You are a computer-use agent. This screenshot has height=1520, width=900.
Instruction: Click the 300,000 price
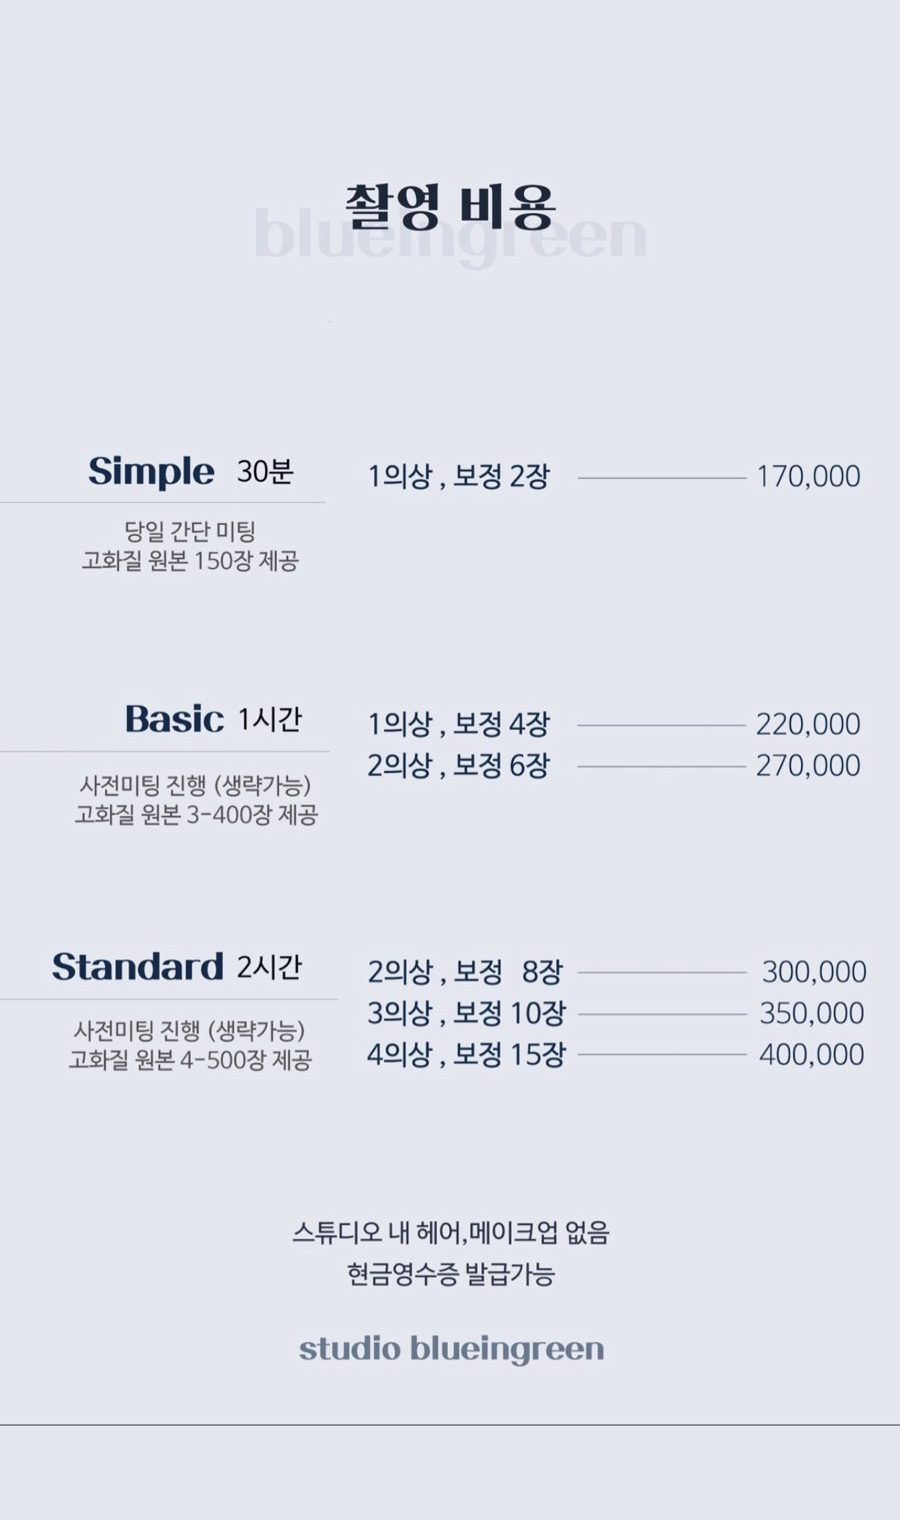point(814,971)
